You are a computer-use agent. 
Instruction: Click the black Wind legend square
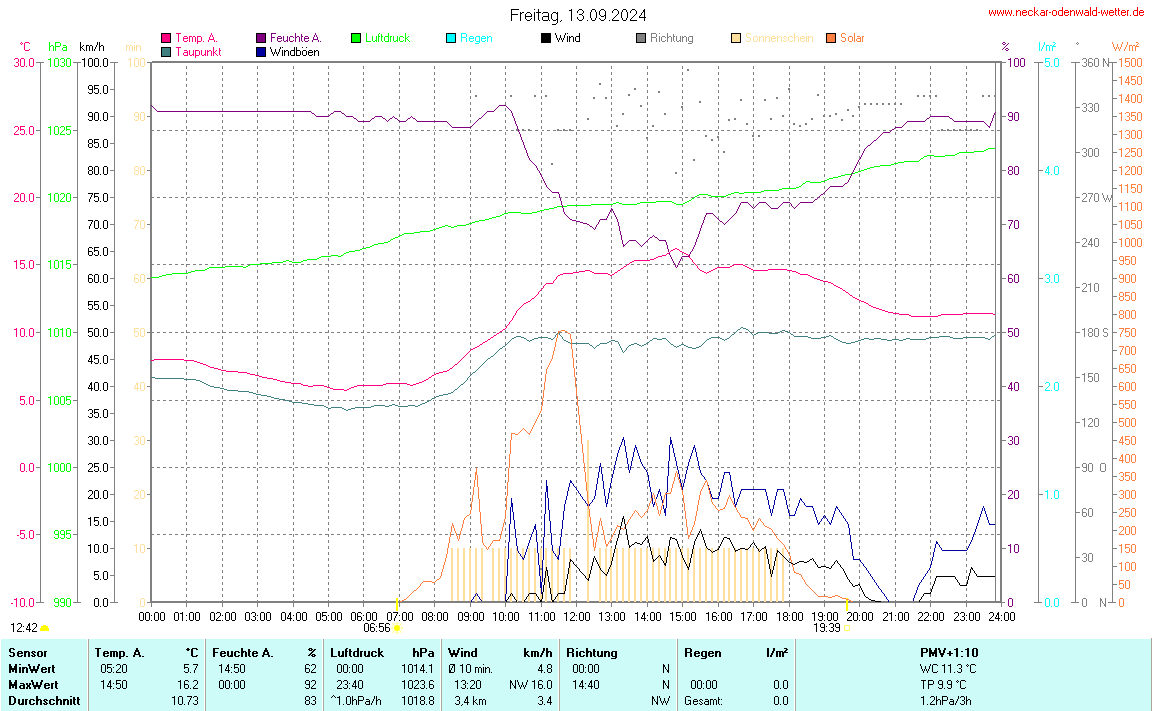coord(546,39)
